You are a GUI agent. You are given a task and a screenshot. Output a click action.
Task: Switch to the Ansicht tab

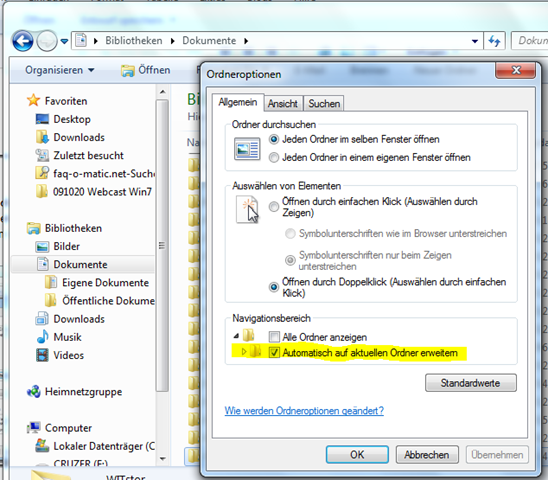point(282,103)
